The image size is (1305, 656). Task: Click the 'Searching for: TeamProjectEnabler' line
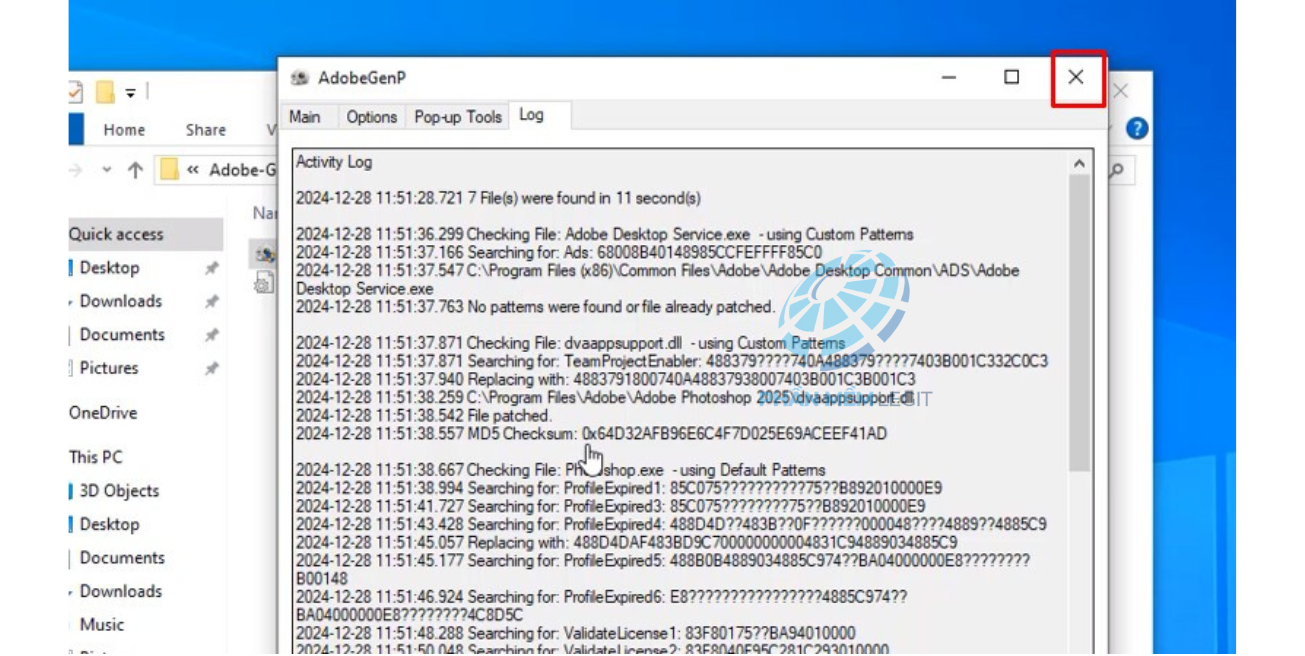tap(672, 361)
